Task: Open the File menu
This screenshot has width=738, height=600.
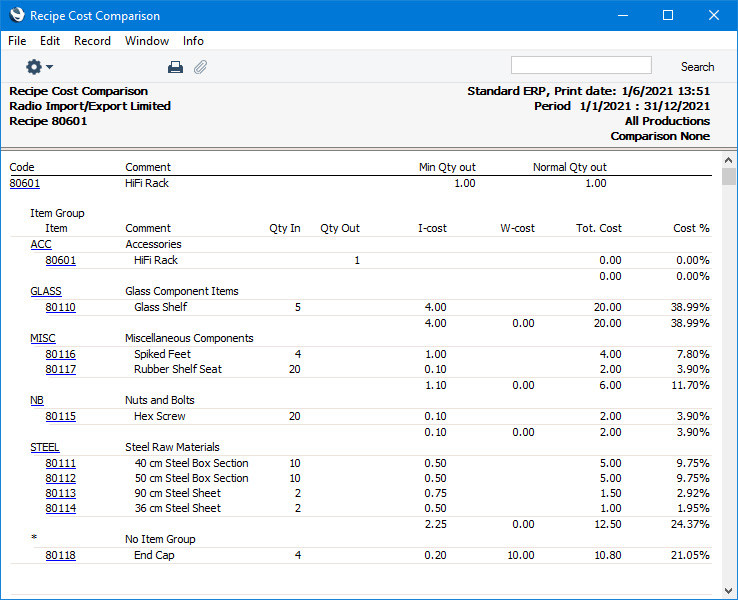Action: pyautogui.click(x=17, y=41)
